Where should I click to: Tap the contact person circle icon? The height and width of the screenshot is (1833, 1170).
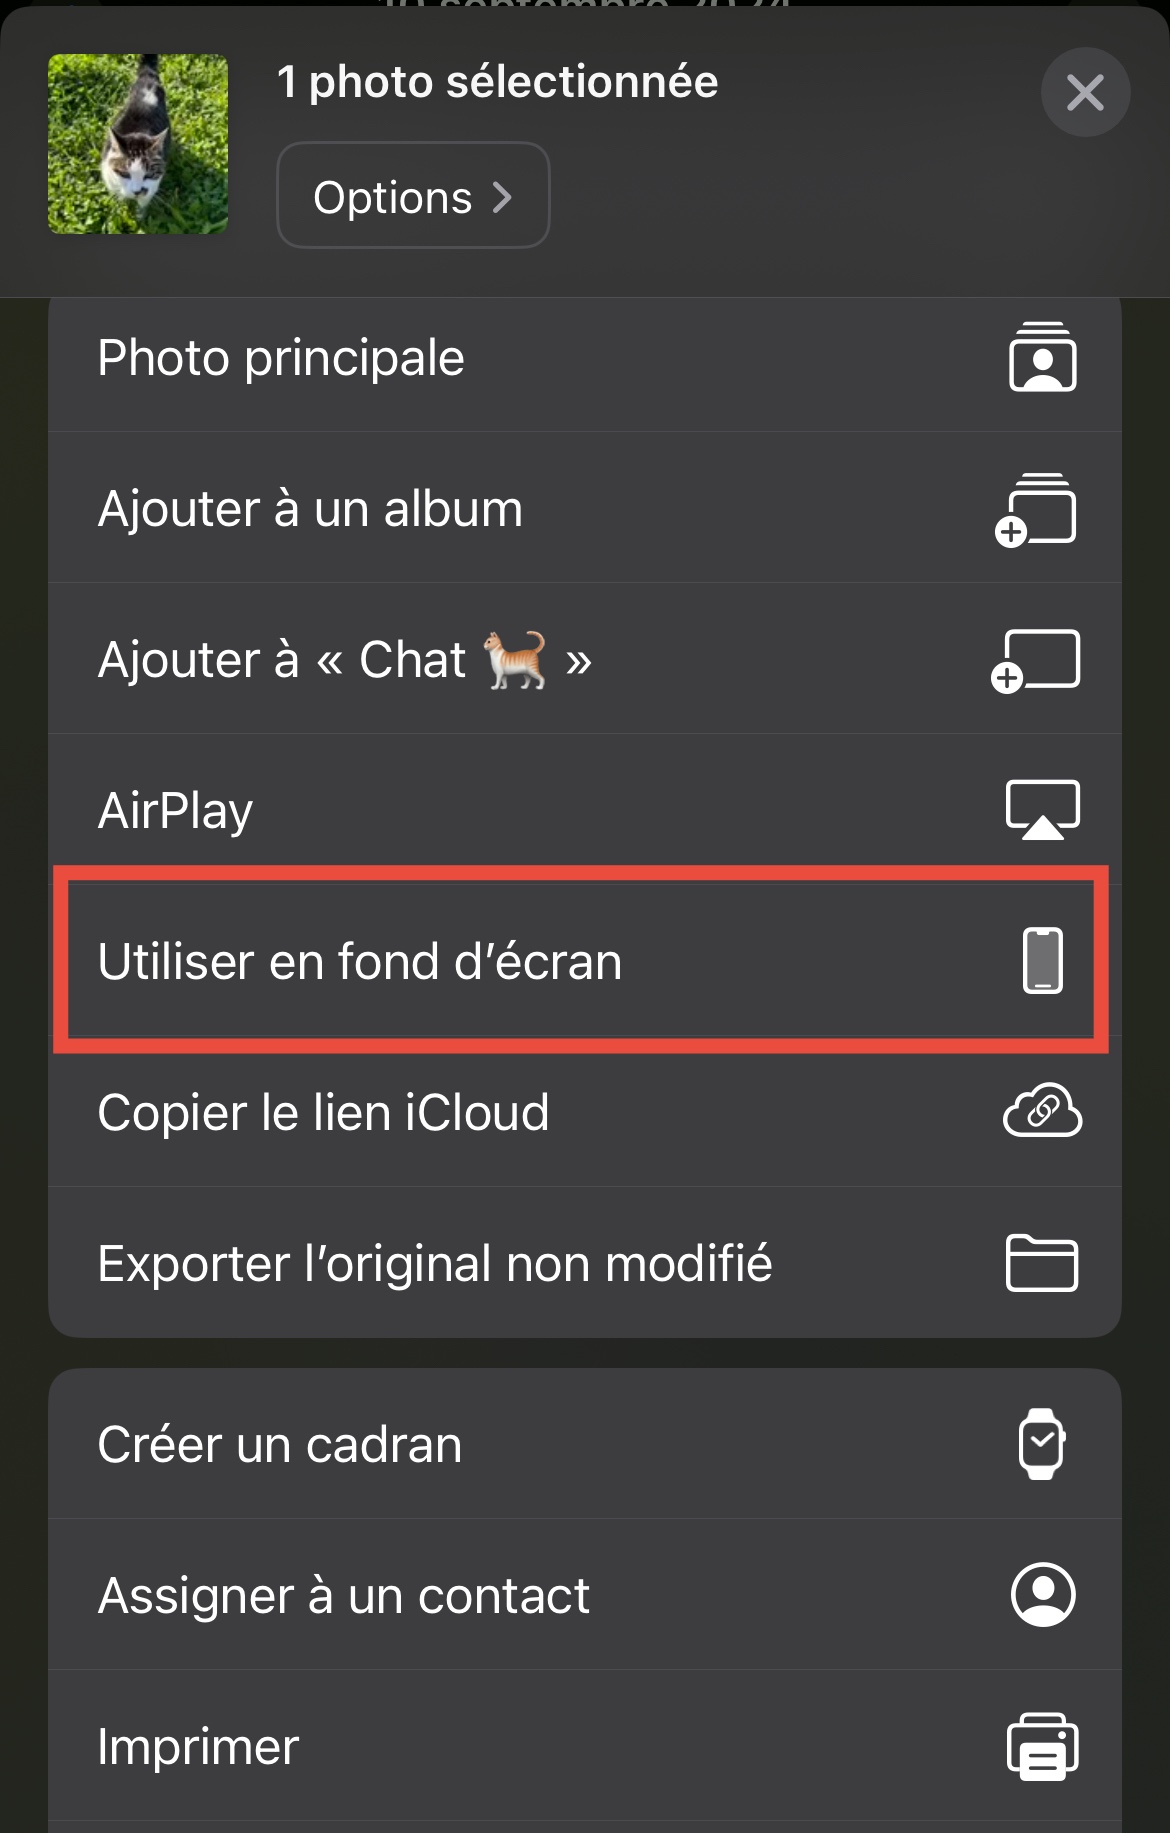pos(1042,1595)
